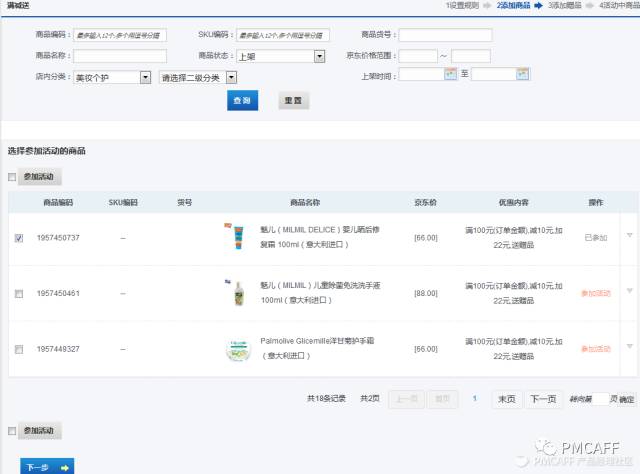Select page number 1 in pagination
Image resolution: width=640 pixels, height=474 pixels.
pos(475,398)
